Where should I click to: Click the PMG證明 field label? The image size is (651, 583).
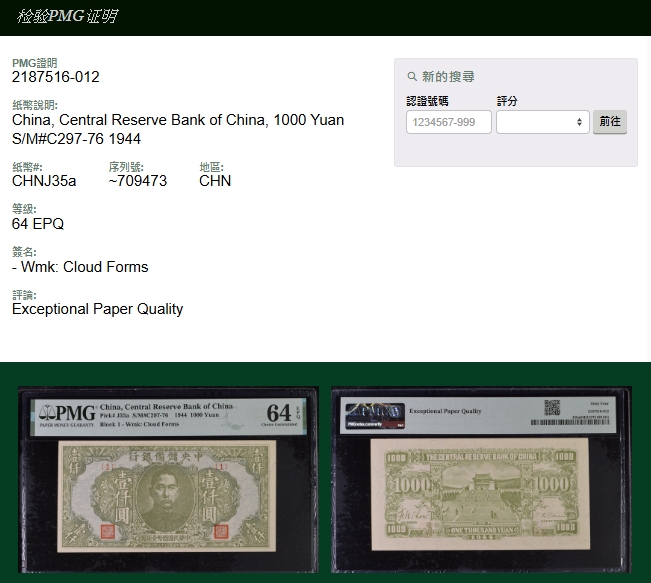pos(34,63)
